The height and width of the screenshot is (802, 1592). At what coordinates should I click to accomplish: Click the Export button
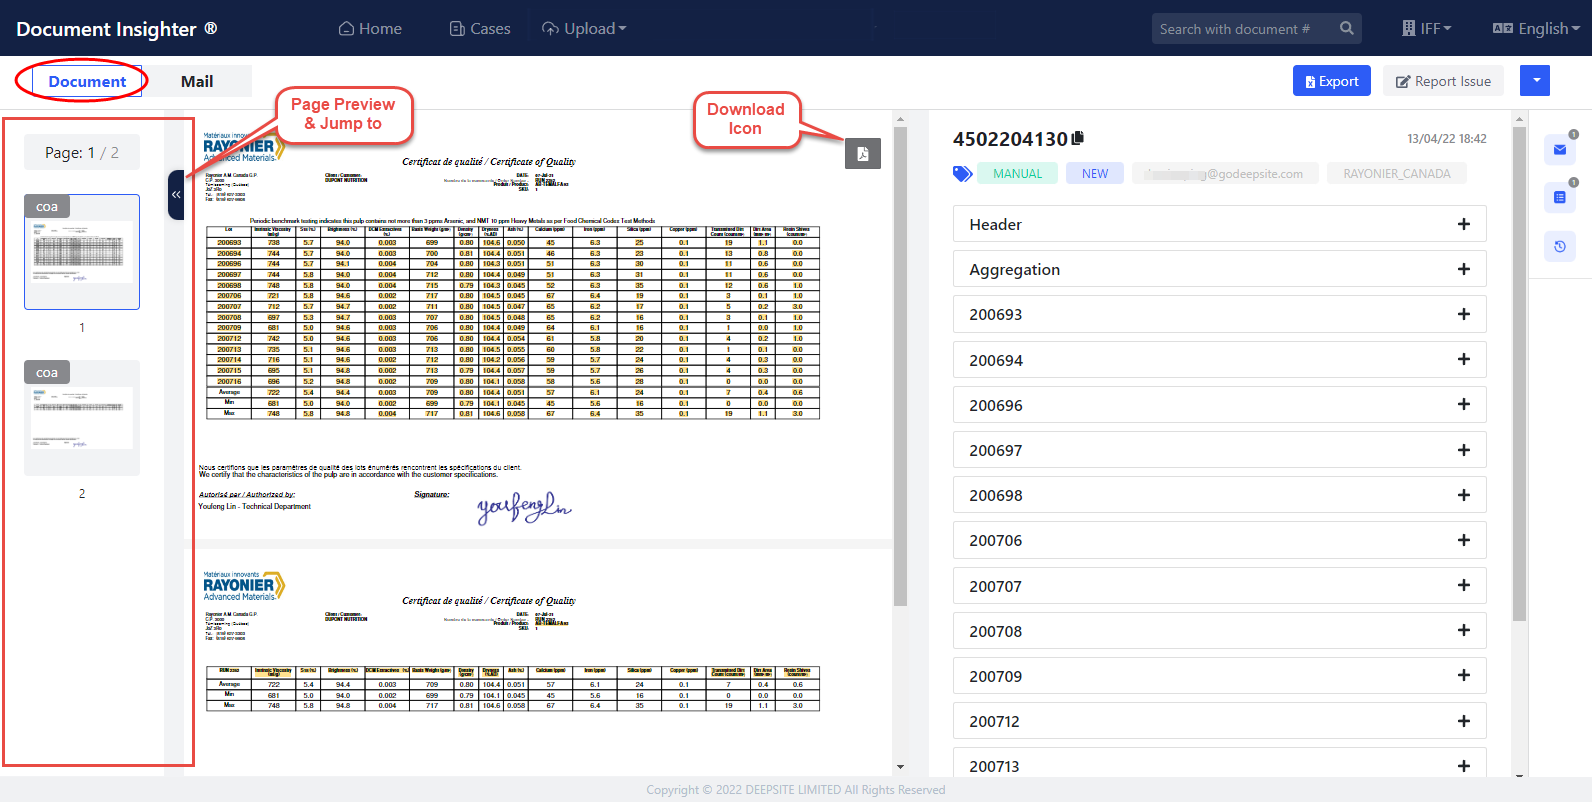pos(1331,82)
